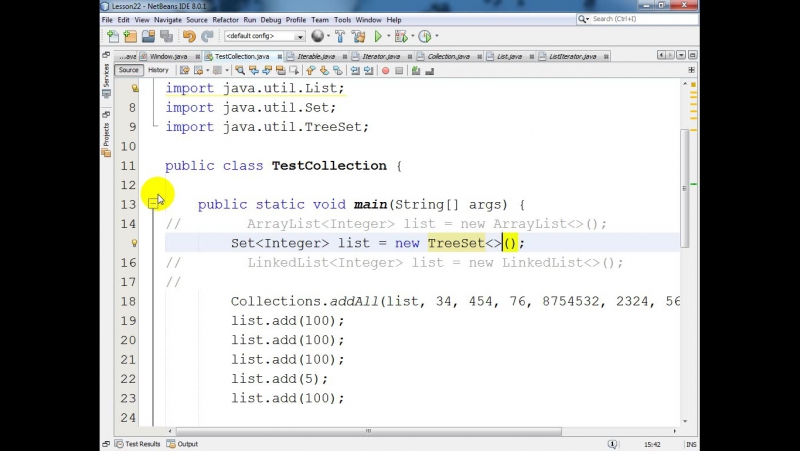This screenshot has height=451, width=800.
Task: Open the Output panel
Action: [x=183, y=444]
